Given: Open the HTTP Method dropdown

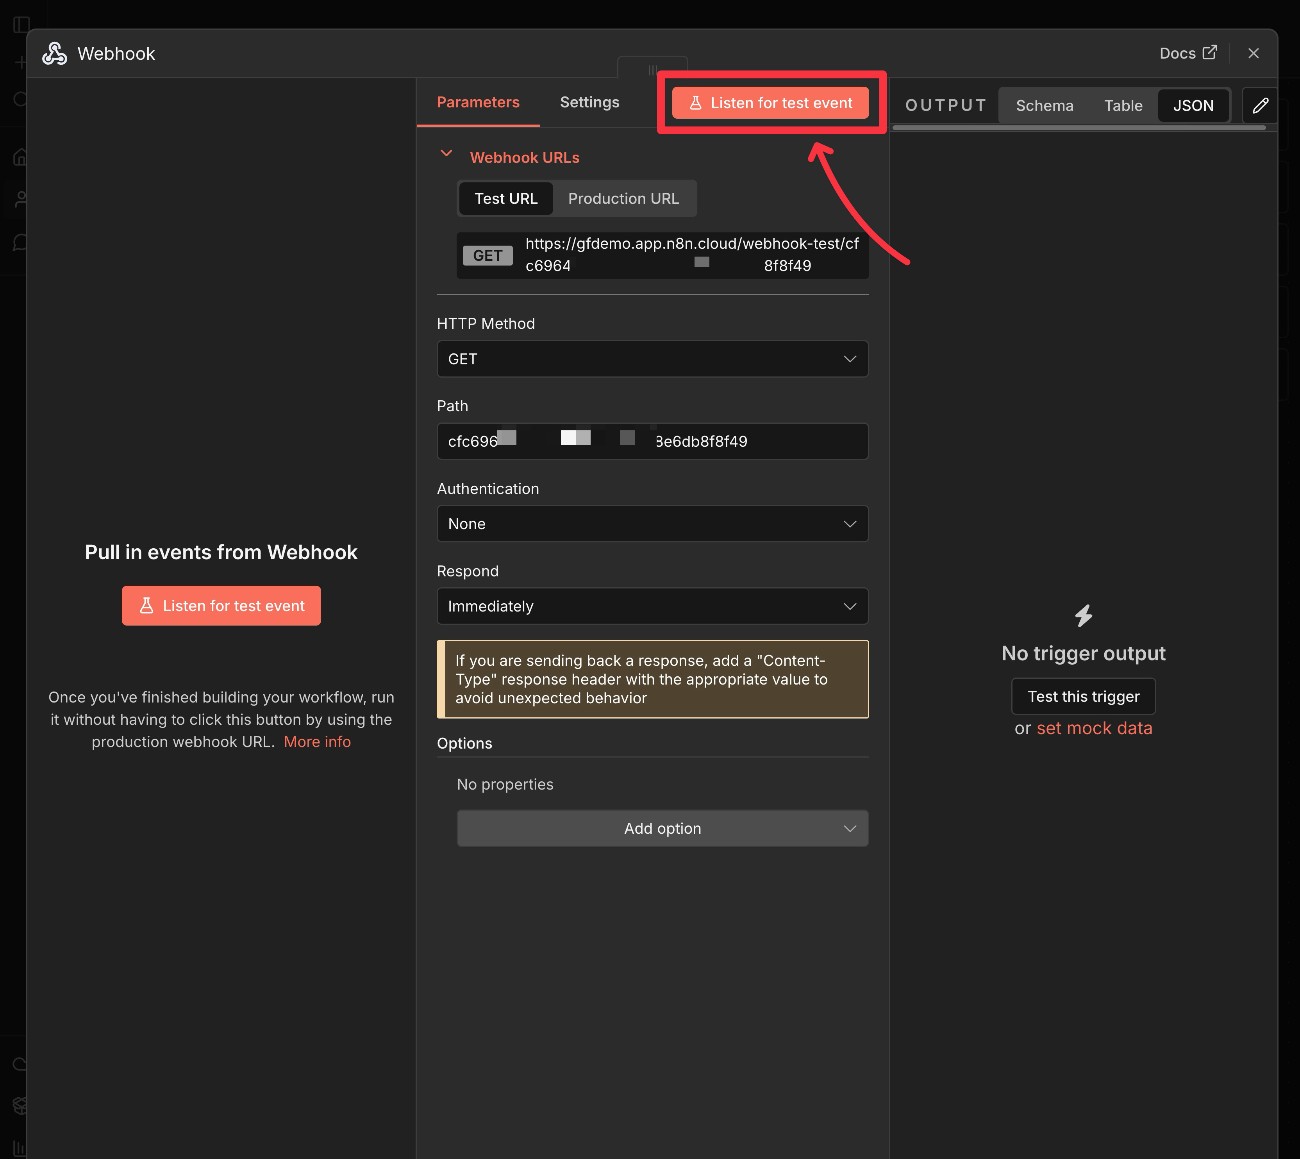Looking at the screenshot, I should pyautogui.click(x=652, y=359).
